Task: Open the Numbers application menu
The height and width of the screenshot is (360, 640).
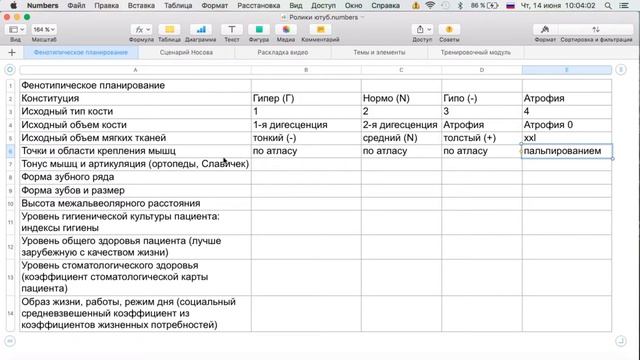Action: click(42, 6)
